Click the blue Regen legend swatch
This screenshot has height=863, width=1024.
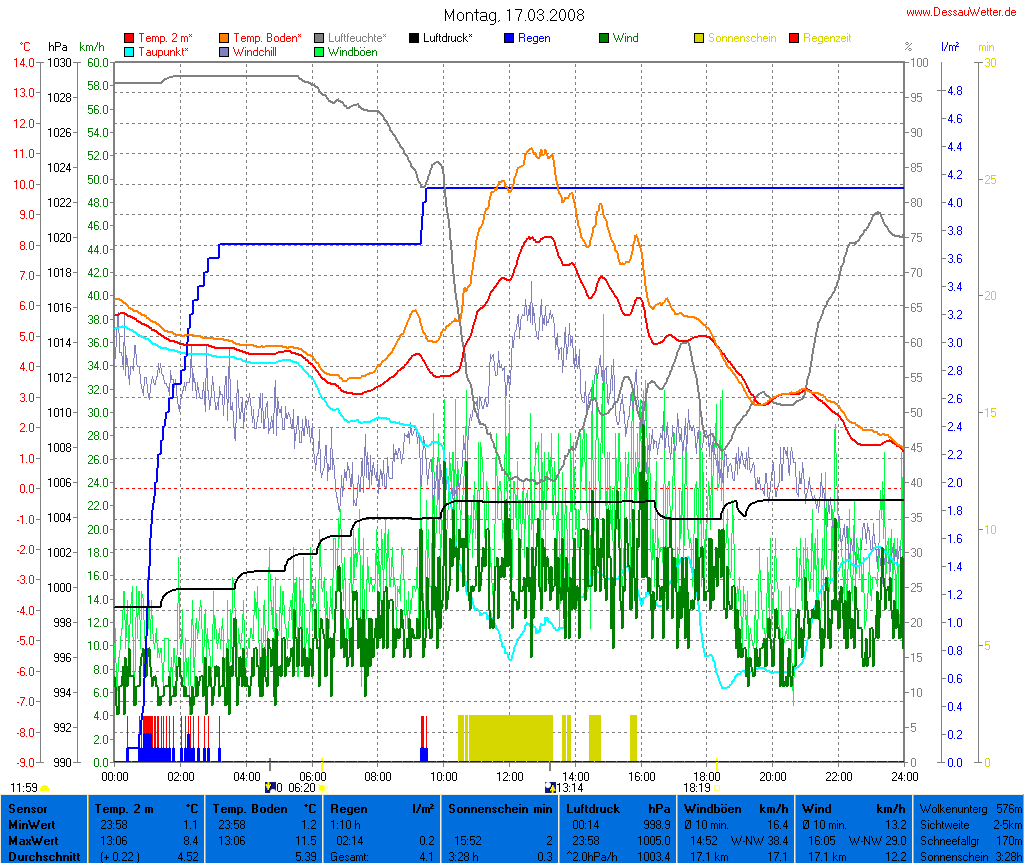coord(509,38)
